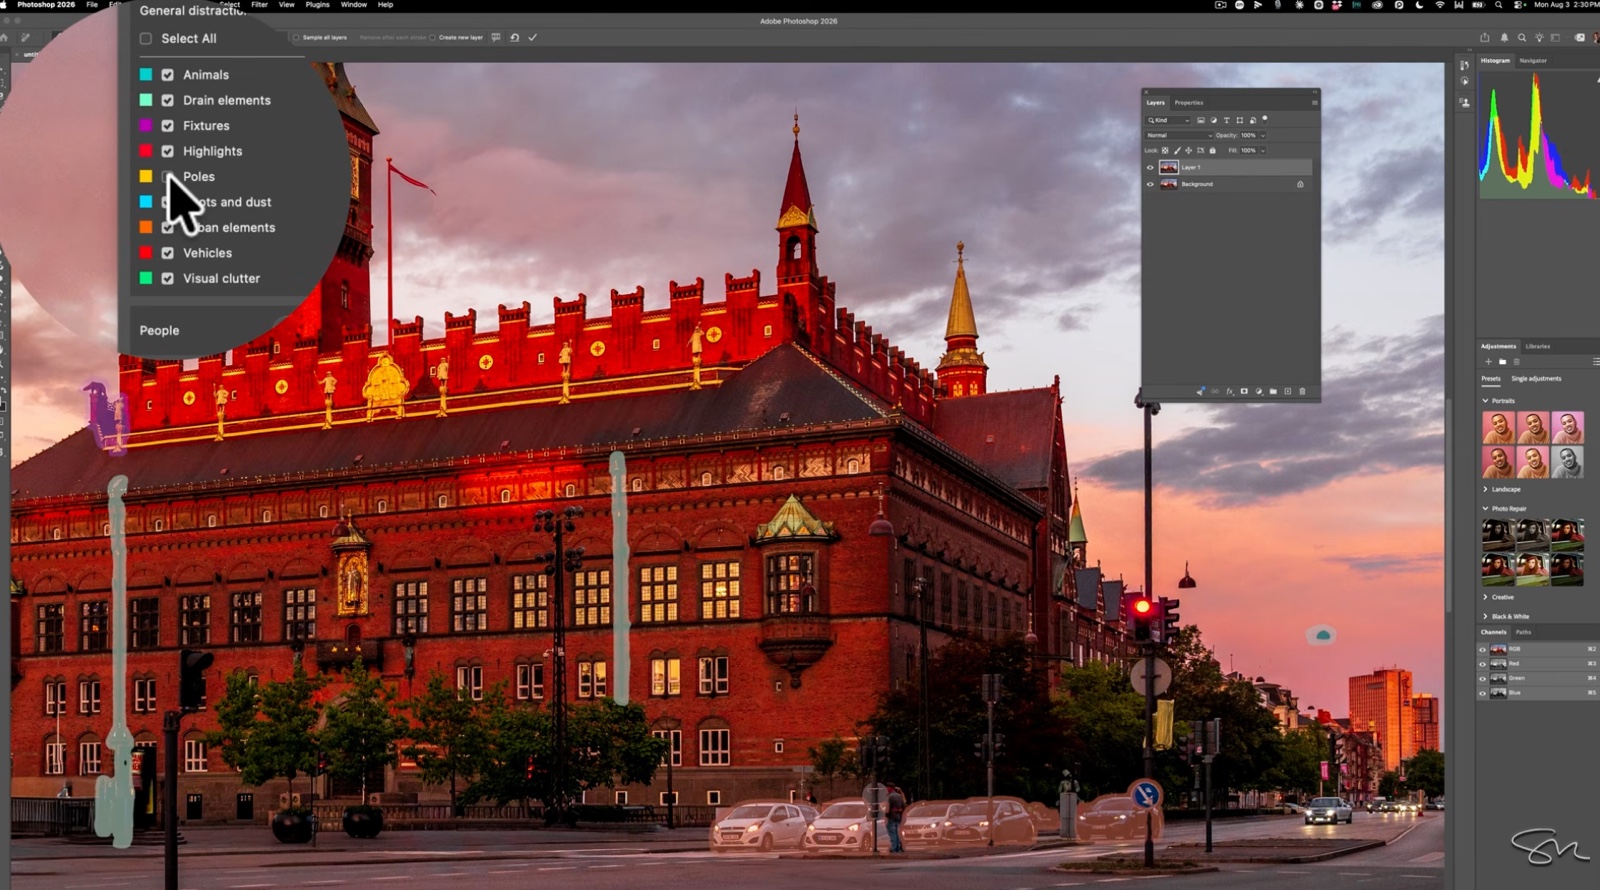Screen dimensions: 1600x890
Task: Uncheck the Animals distraction checkbox
Action: (167, 75)
